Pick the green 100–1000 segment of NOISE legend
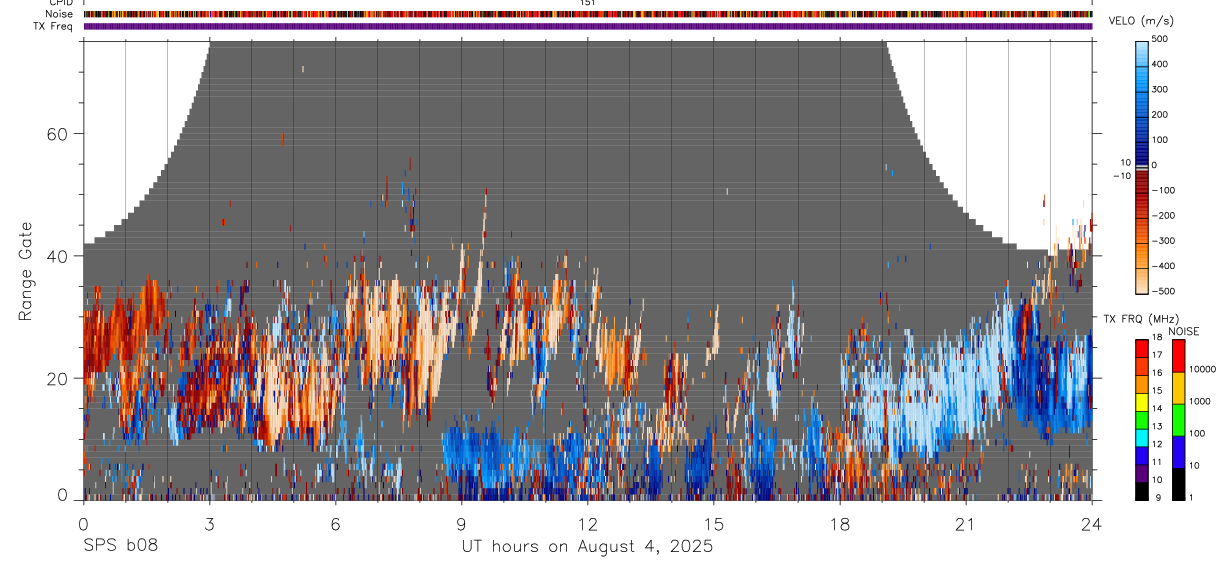This screenshot has width=1228, height=567. [x=1178, y=419]
